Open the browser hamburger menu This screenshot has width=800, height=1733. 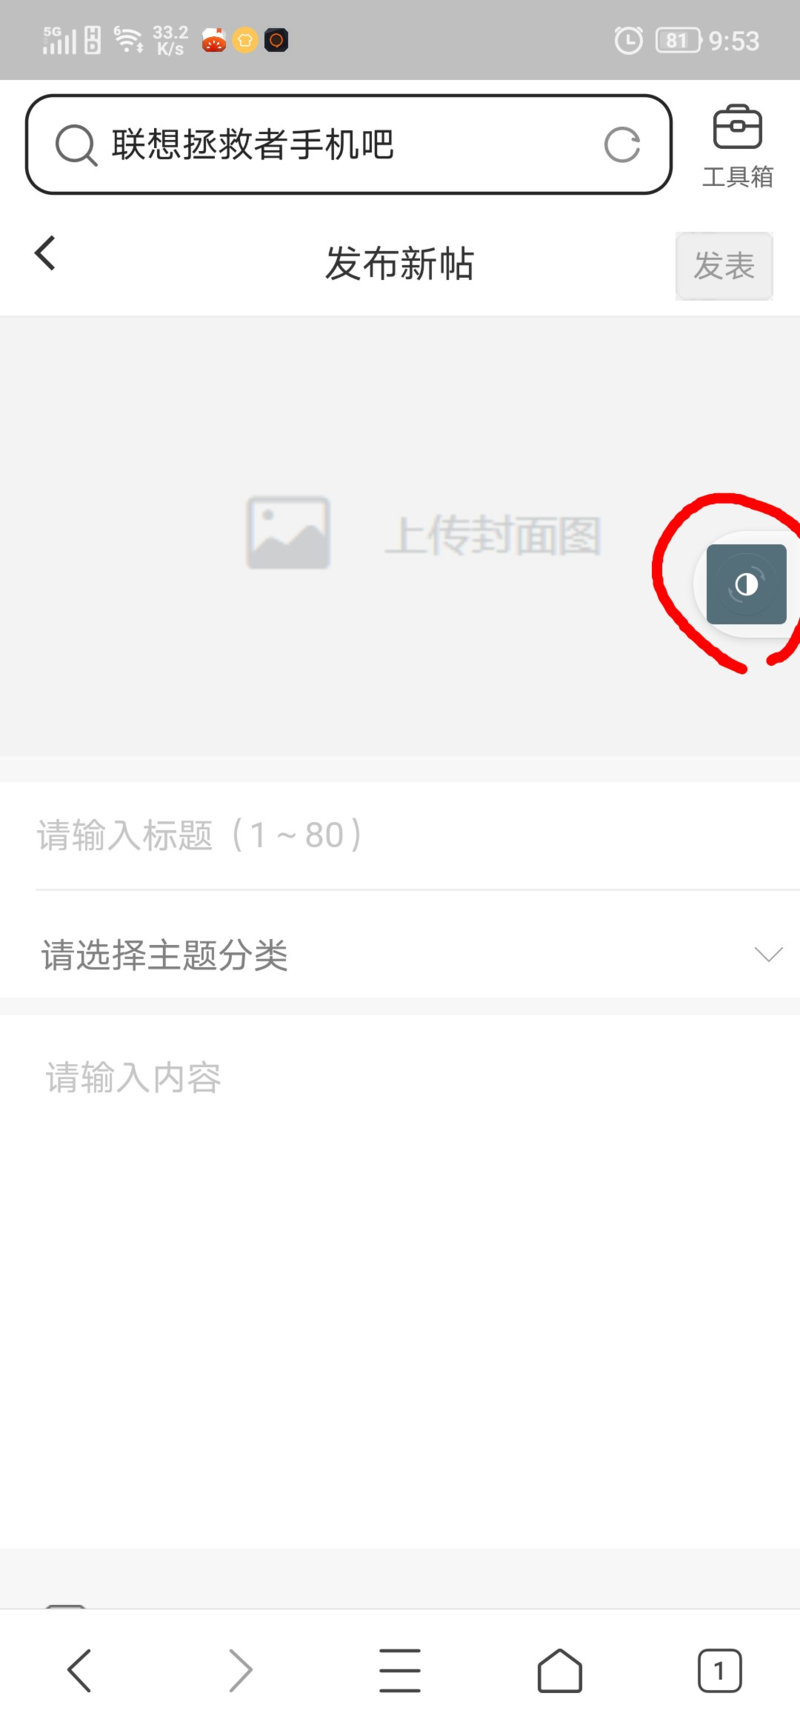coord(400,1670)
